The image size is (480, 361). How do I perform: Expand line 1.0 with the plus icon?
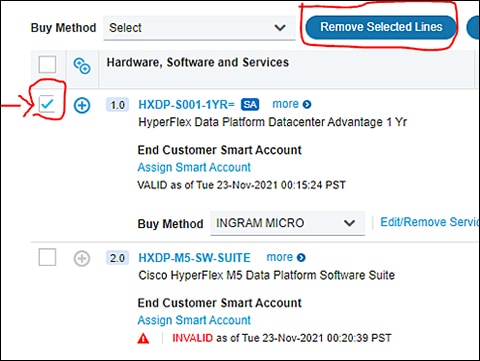[82, 105]
